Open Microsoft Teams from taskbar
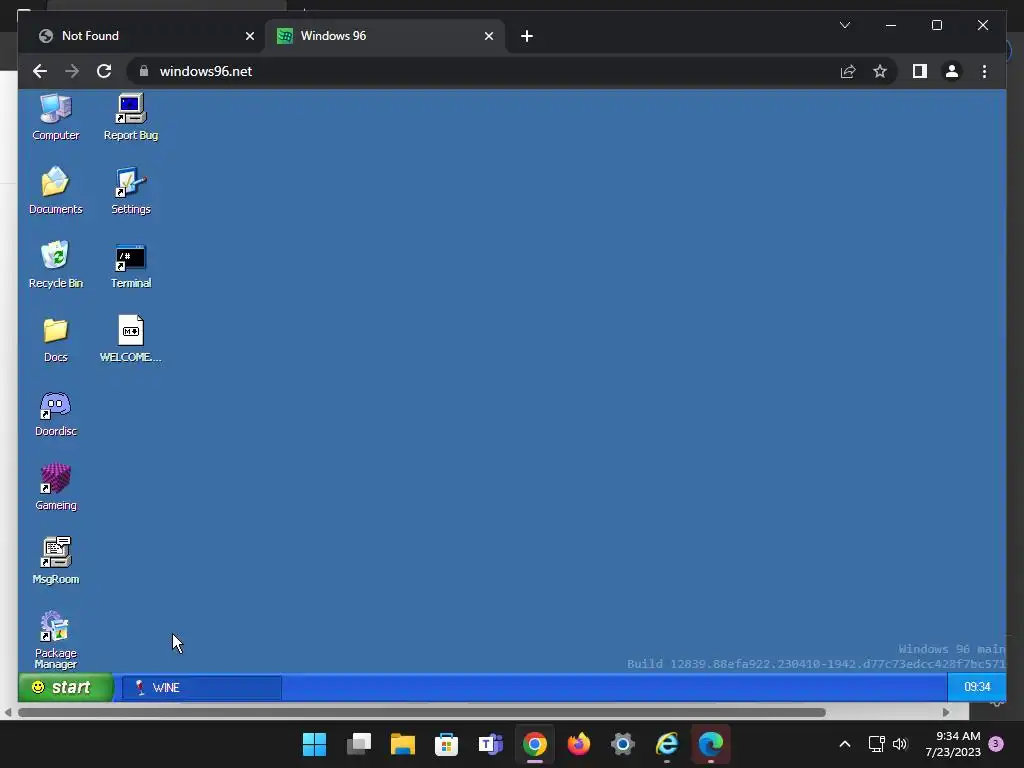Image resolution: width=1024 pixels, height=768 pixels. point(490,744)
